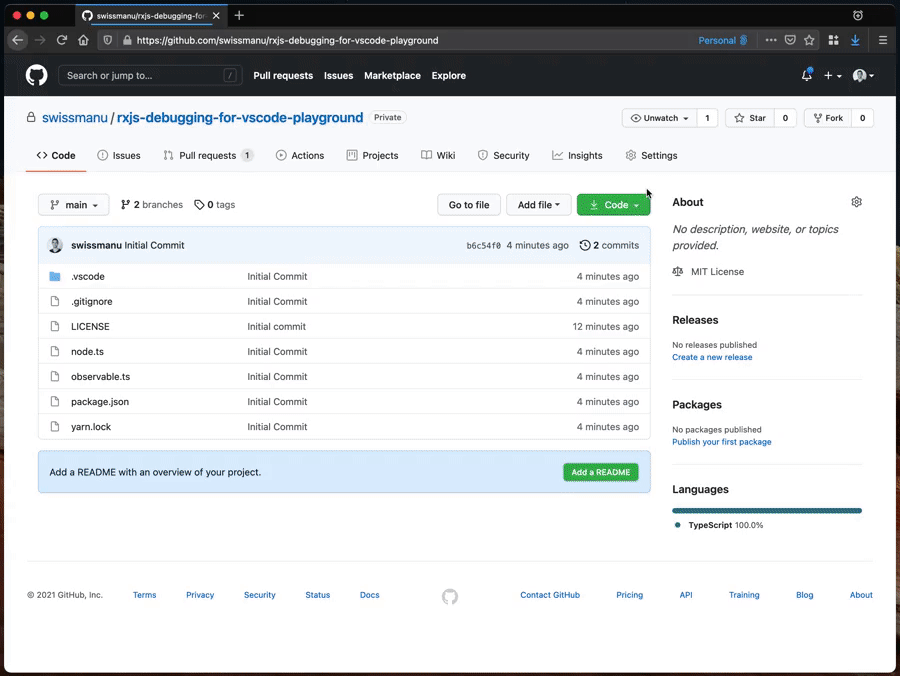Click the footer GitHub logo
This screenshot has width=900, height=676.
(450, 597)
